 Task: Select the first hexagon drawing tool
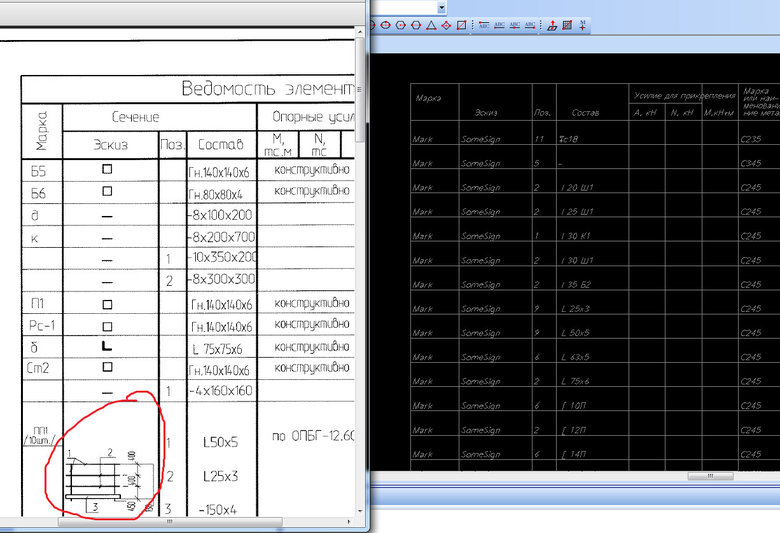[401, 25]
